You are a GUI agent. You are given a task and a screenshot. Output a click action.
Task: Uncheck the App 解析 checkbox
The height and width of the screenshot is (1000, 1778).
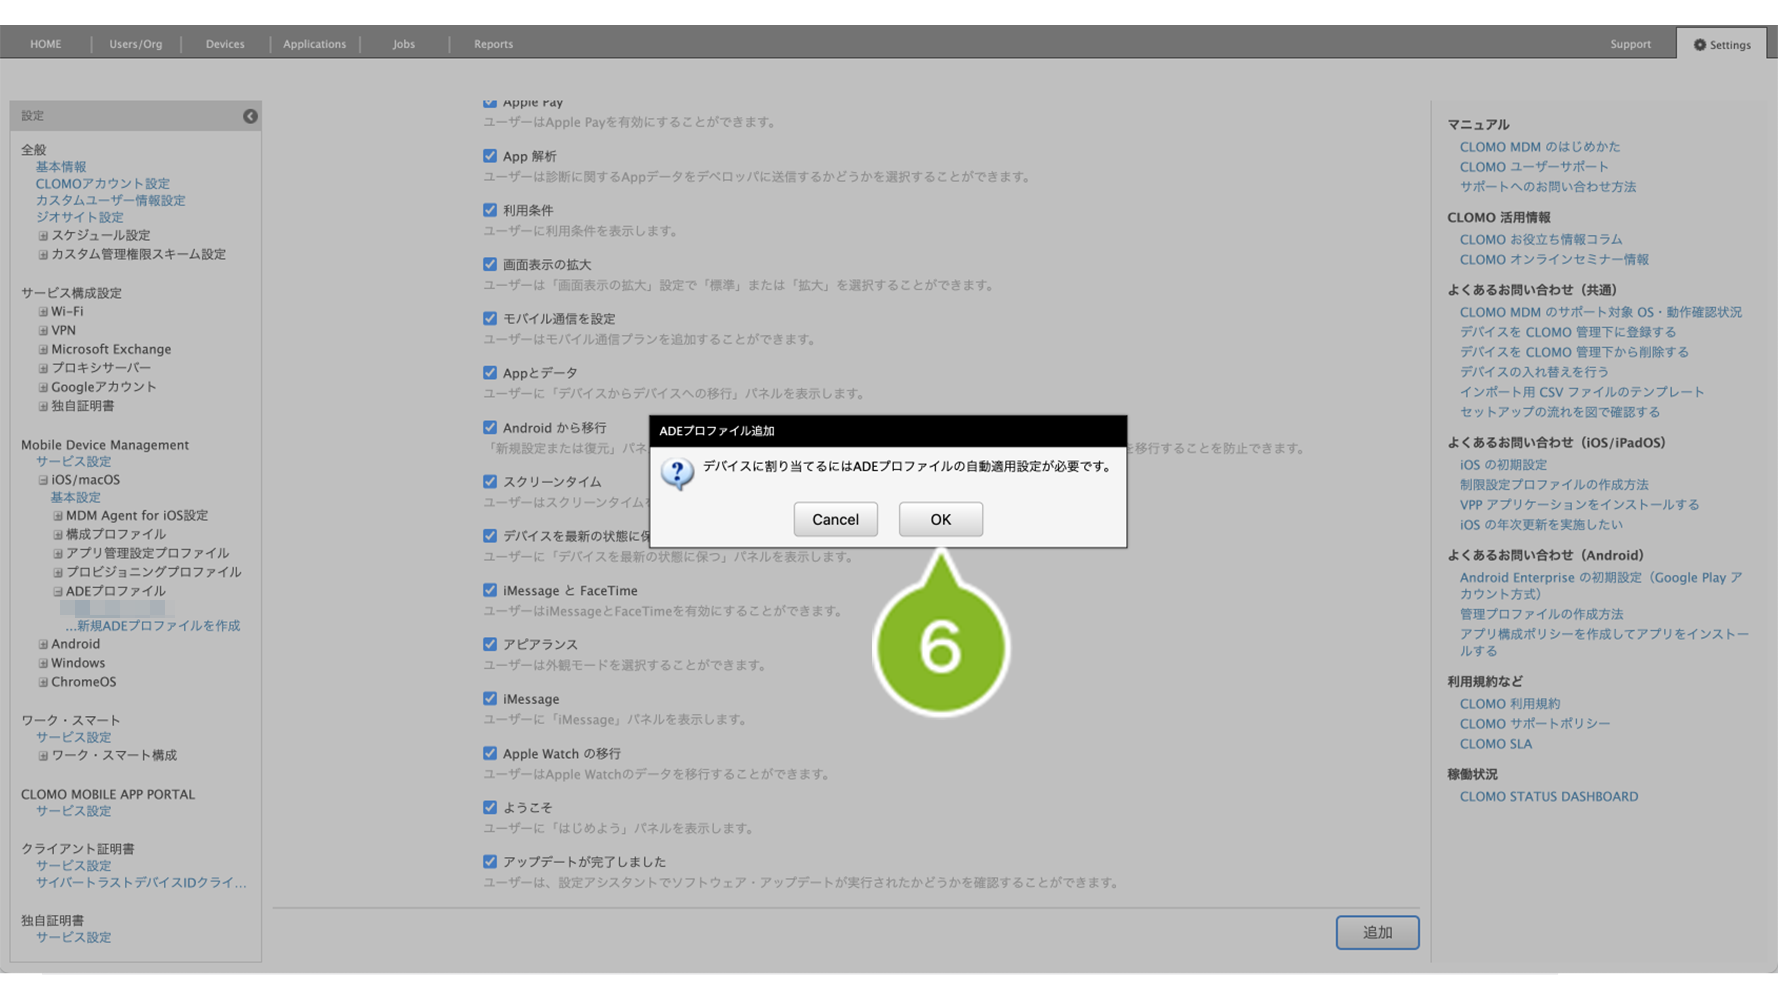pyautogui.click(x=490, y=156)
